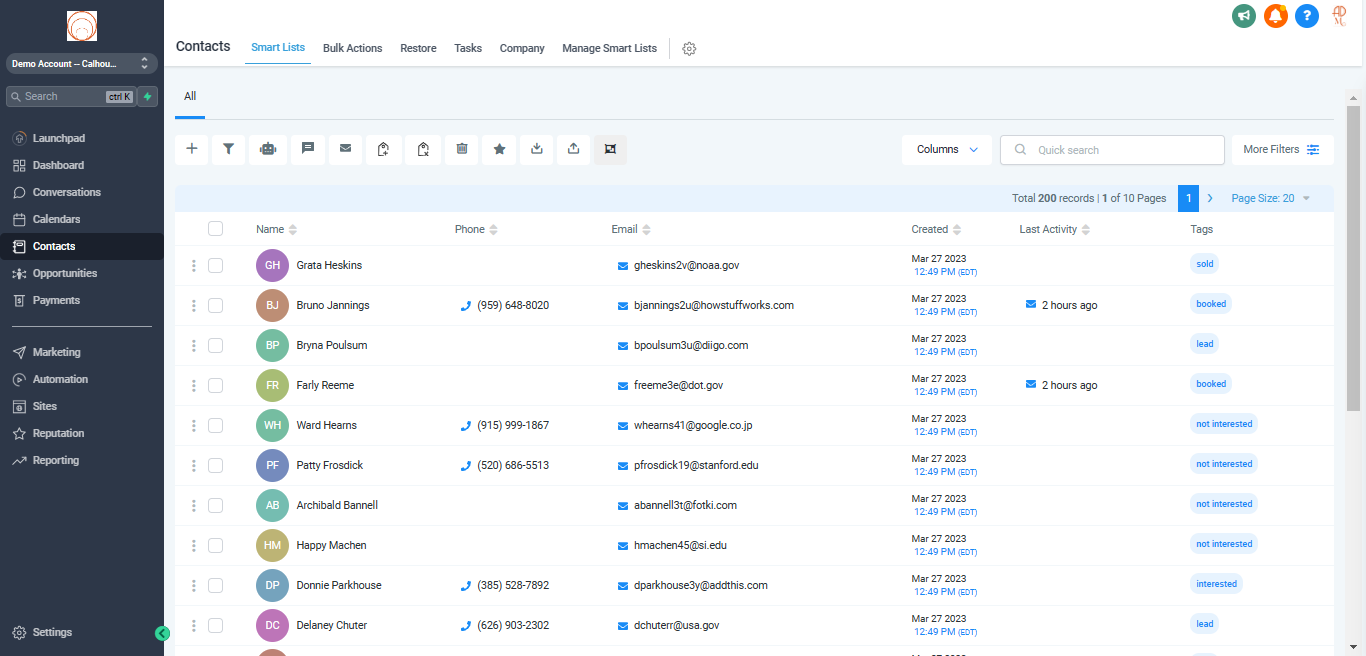Click the robot automation icon
This screenshot has height=656, width=1366.
(267, 149)
